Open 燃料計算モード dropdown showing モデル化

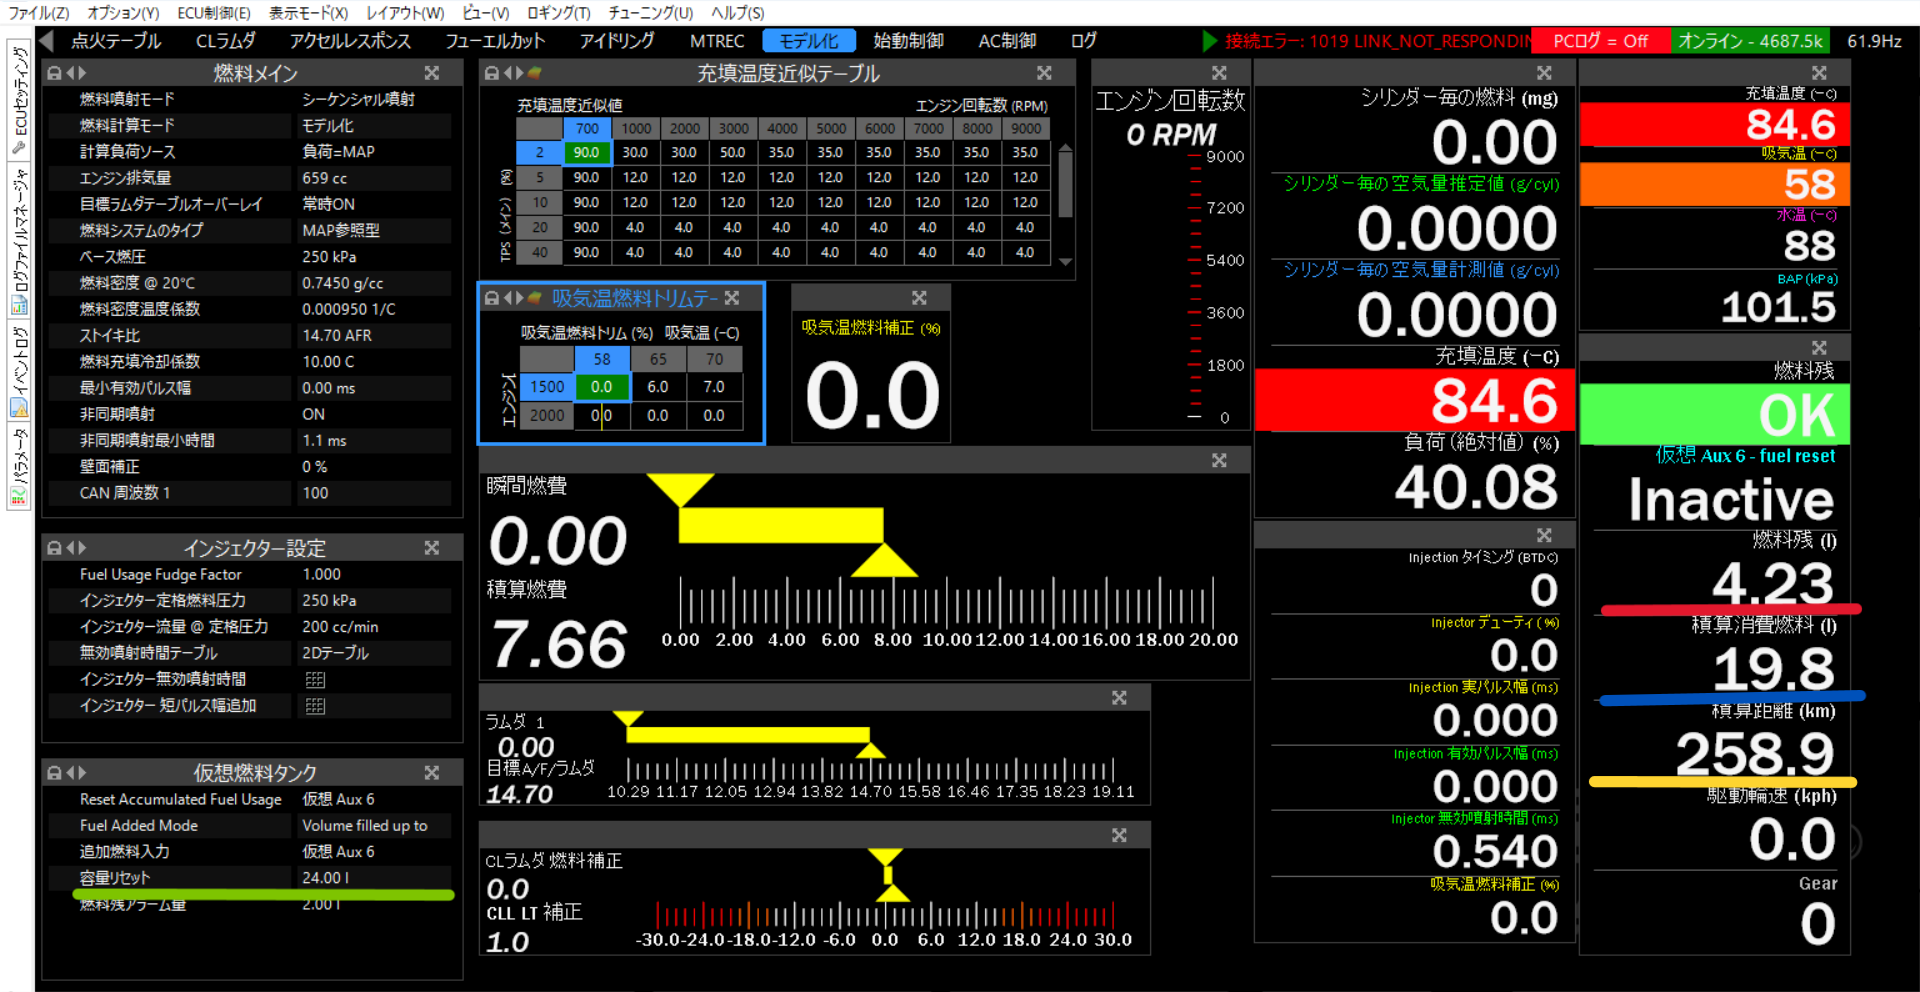point(375,126)
